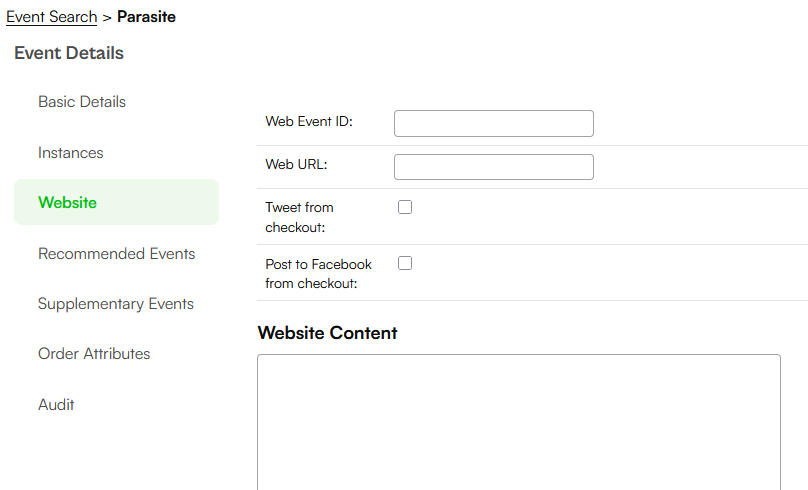Click the Web URL label

tap(296, 164)
